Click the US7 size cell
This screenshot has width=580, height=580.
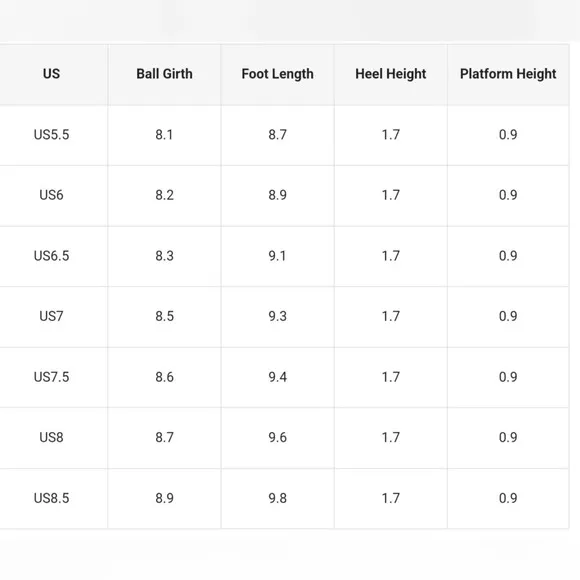tap(51, 316)
